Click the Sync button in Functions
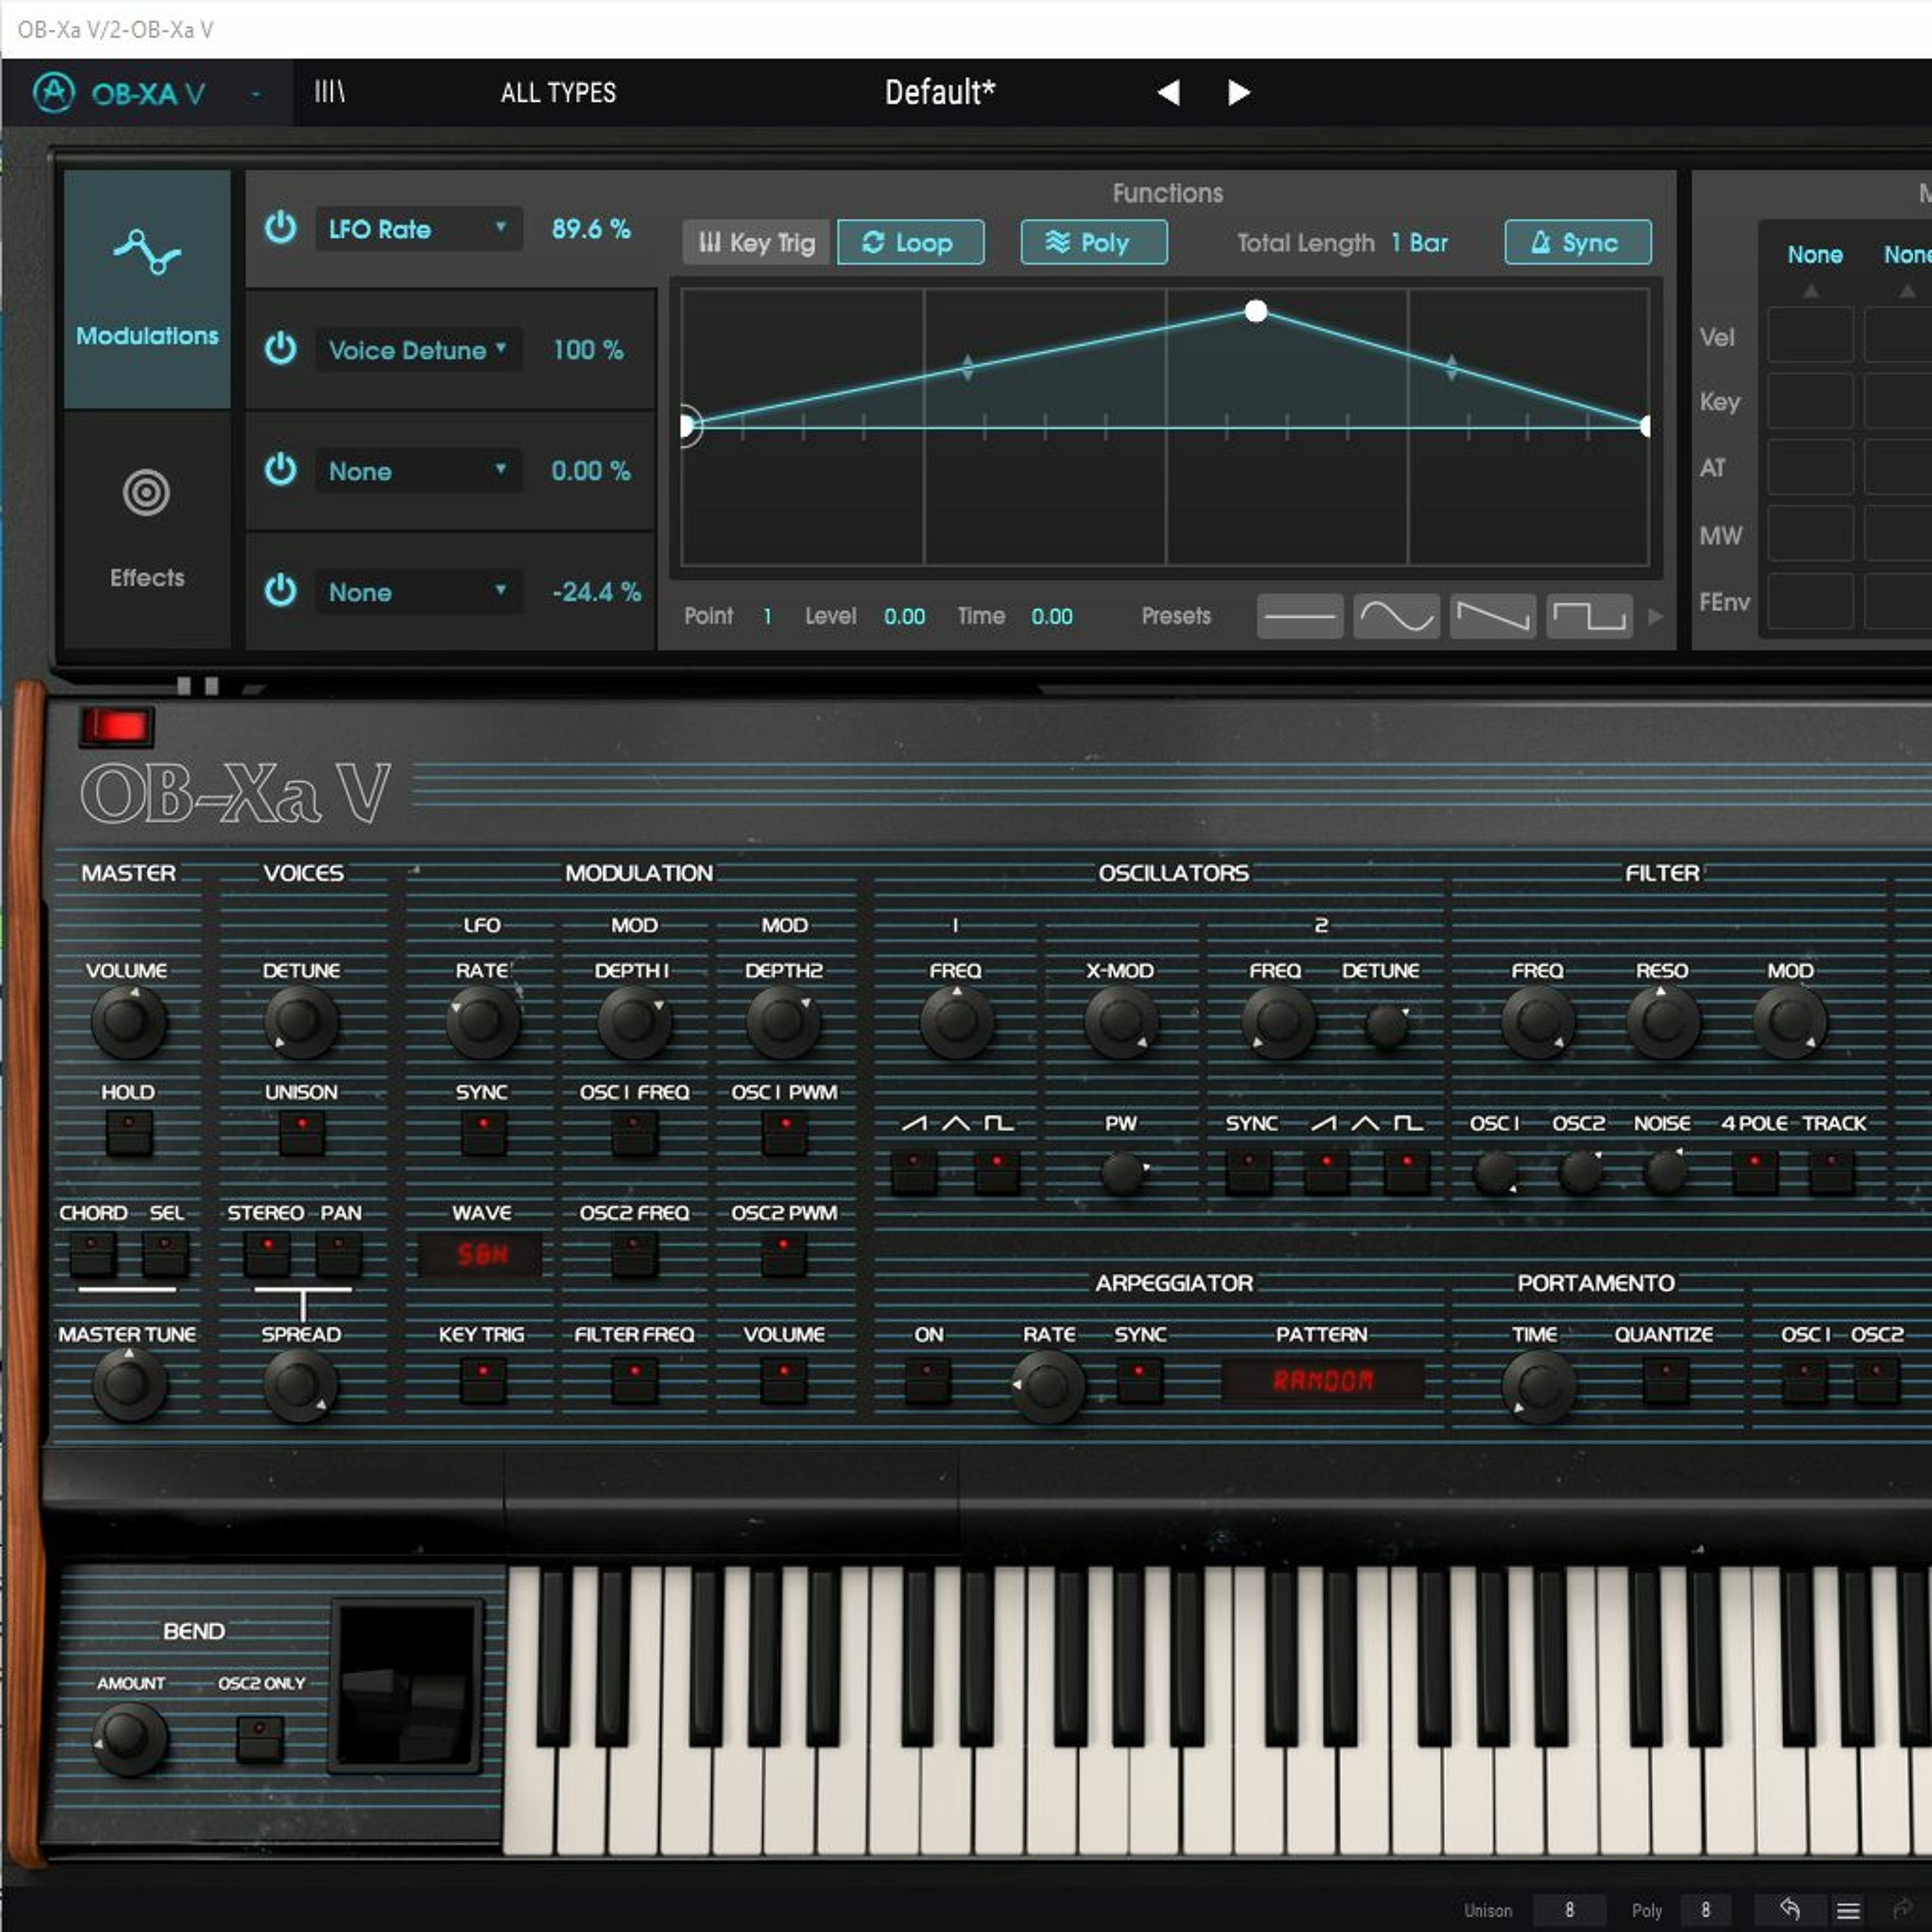The width and height of the screenshot is (1932, 1932). coord(1577,242)
